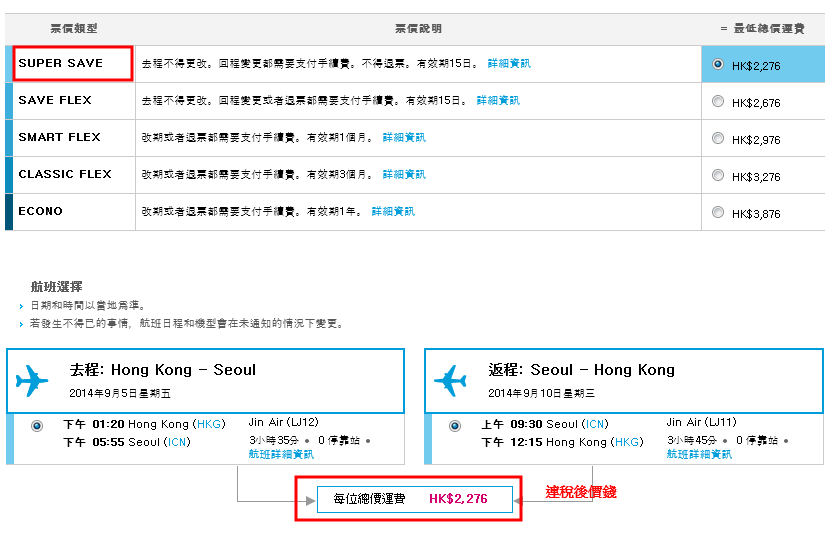Screen dimensions: 835x536
Task: Select the return LJ11 flight radio button
Action: pos(455,425)
